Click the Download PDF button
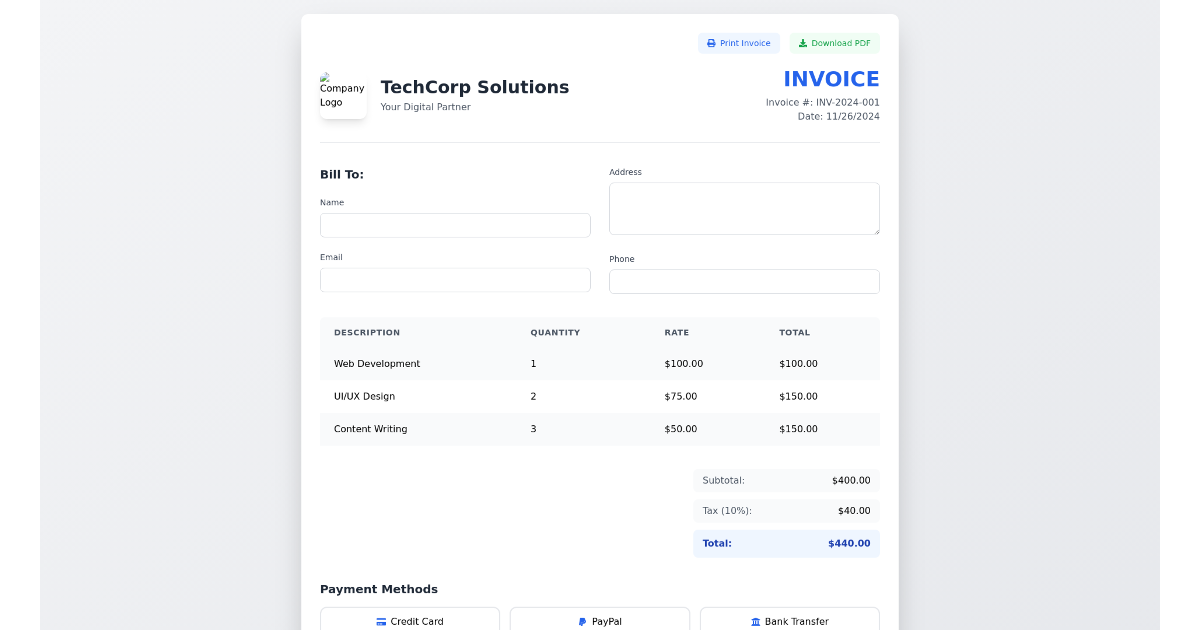Screen dimensions: 1200x630 (834, 43)
